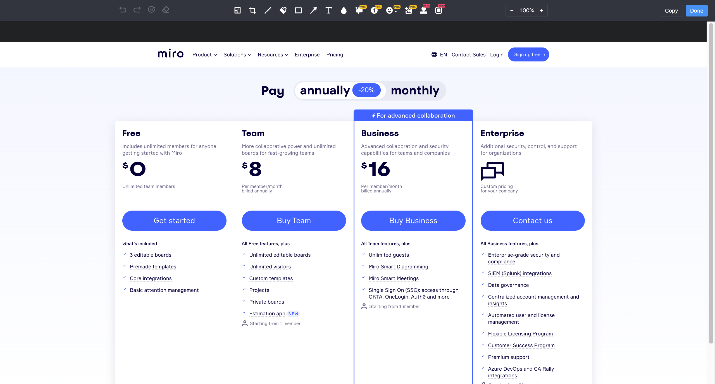Click the vertical scrollbar thumb on the right
The image size is (715, 384).
point(710,182)
